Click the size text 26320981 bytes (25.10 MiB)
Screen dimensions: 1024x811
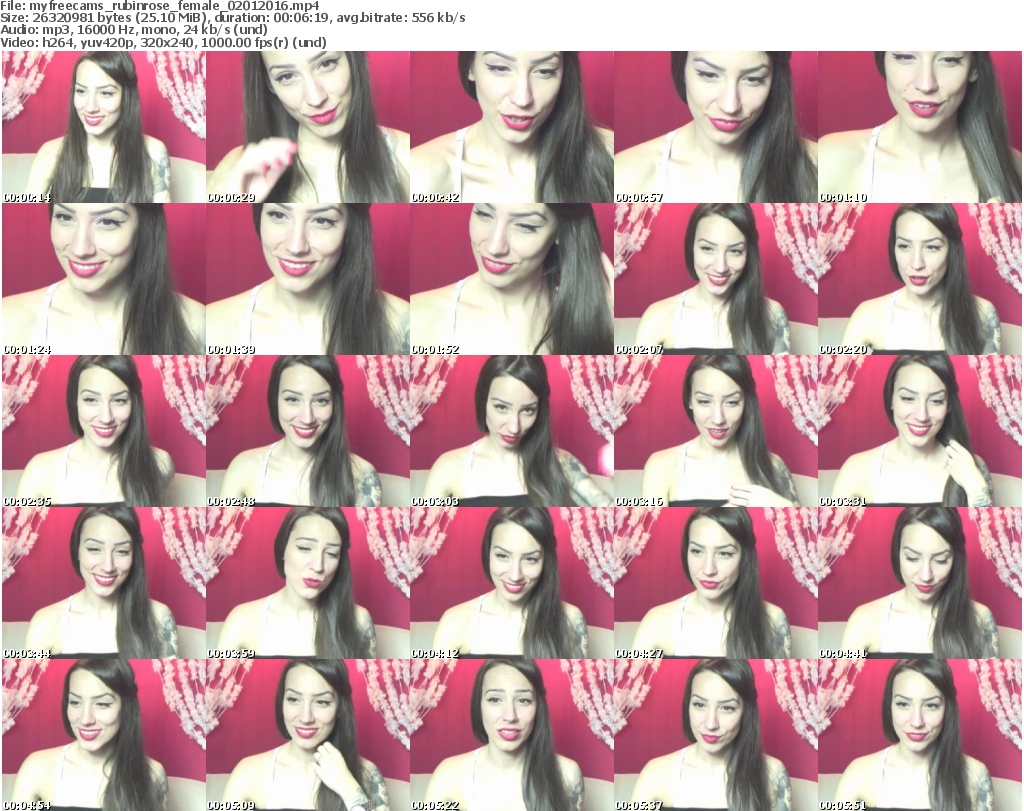(x=119, y=18)
